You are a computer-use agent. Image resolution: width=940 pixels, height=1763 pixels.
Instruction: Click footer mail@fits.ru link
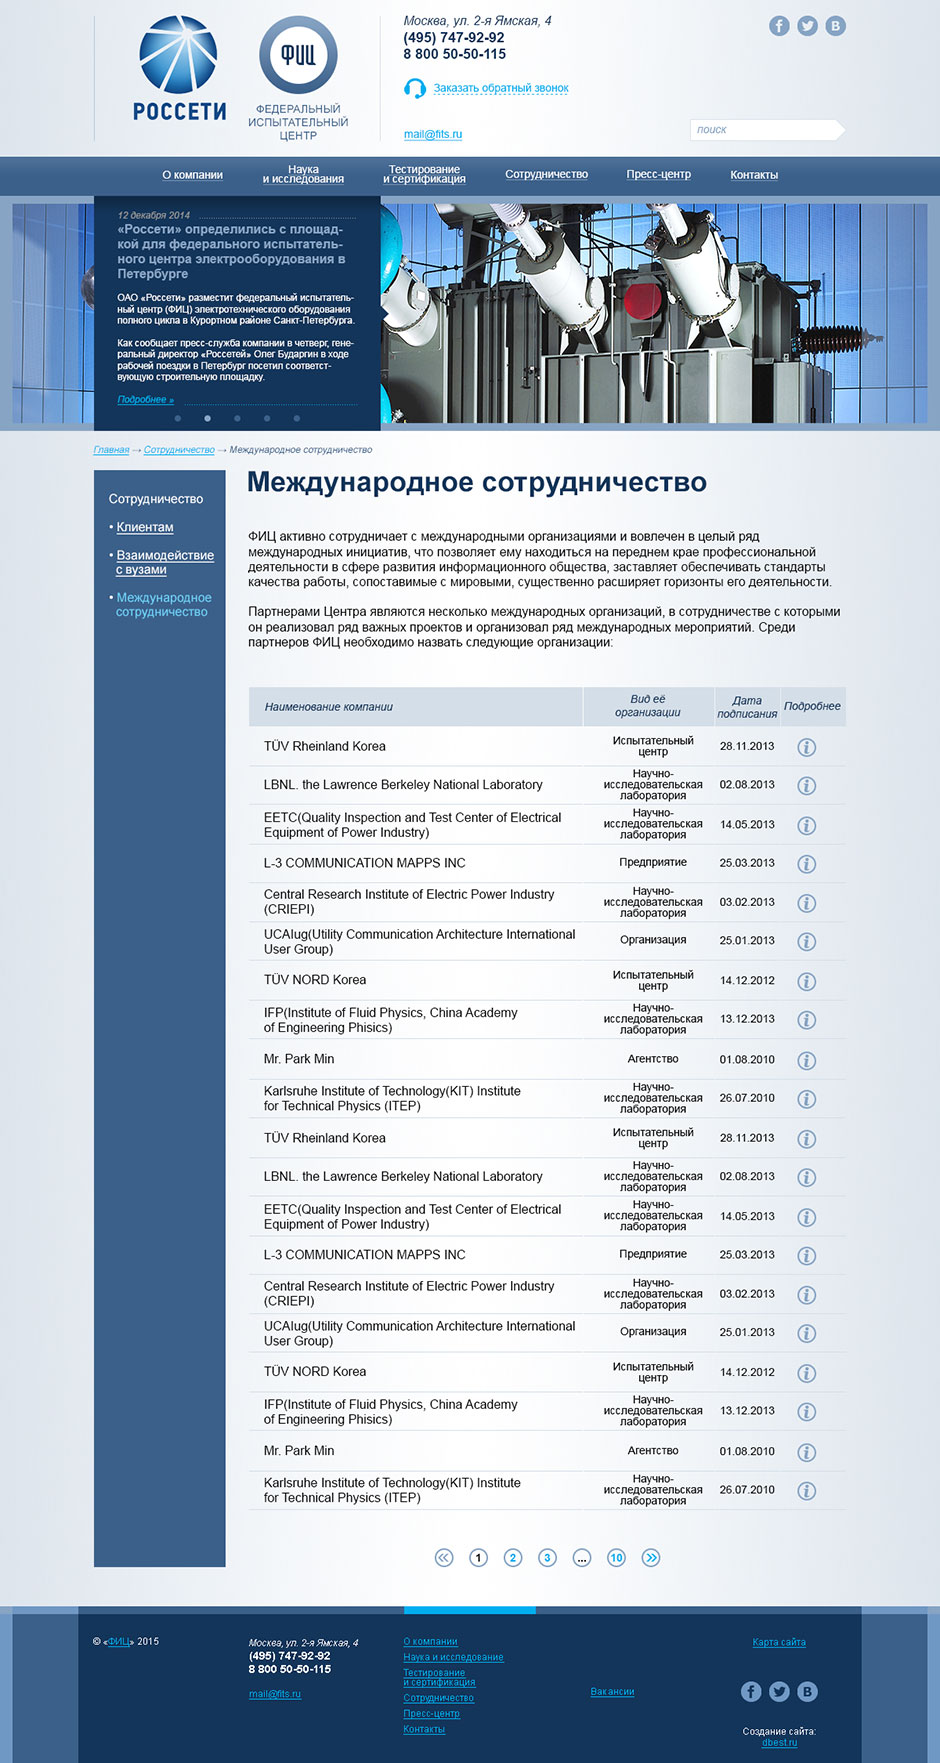tap(274, 1694)
